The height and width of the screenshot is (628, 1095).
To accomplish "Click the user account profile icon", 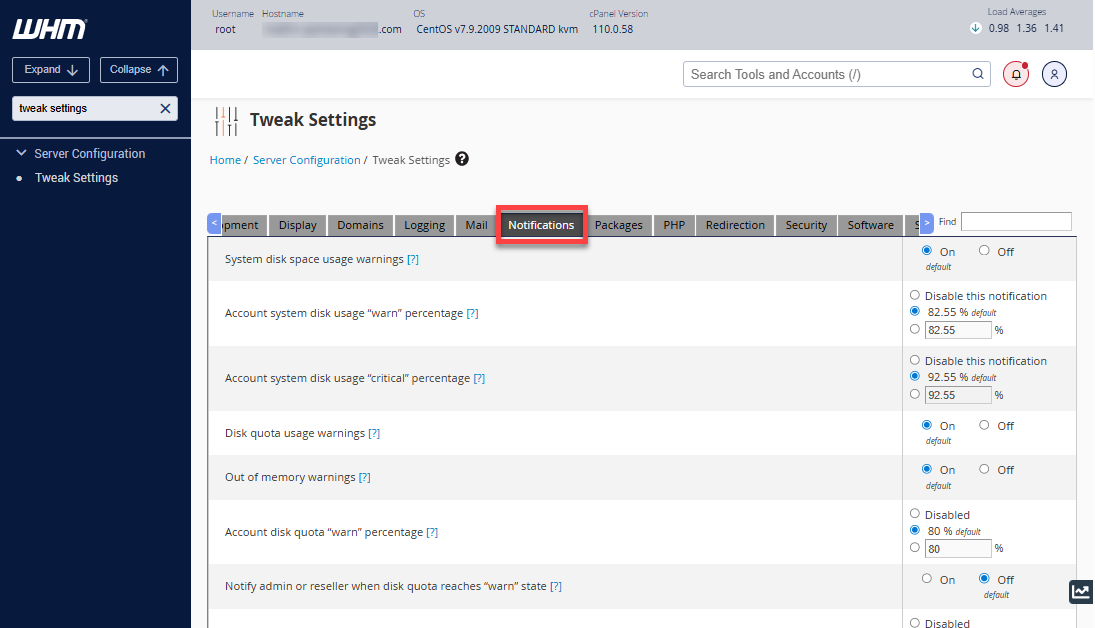I will click(1054, 74).
